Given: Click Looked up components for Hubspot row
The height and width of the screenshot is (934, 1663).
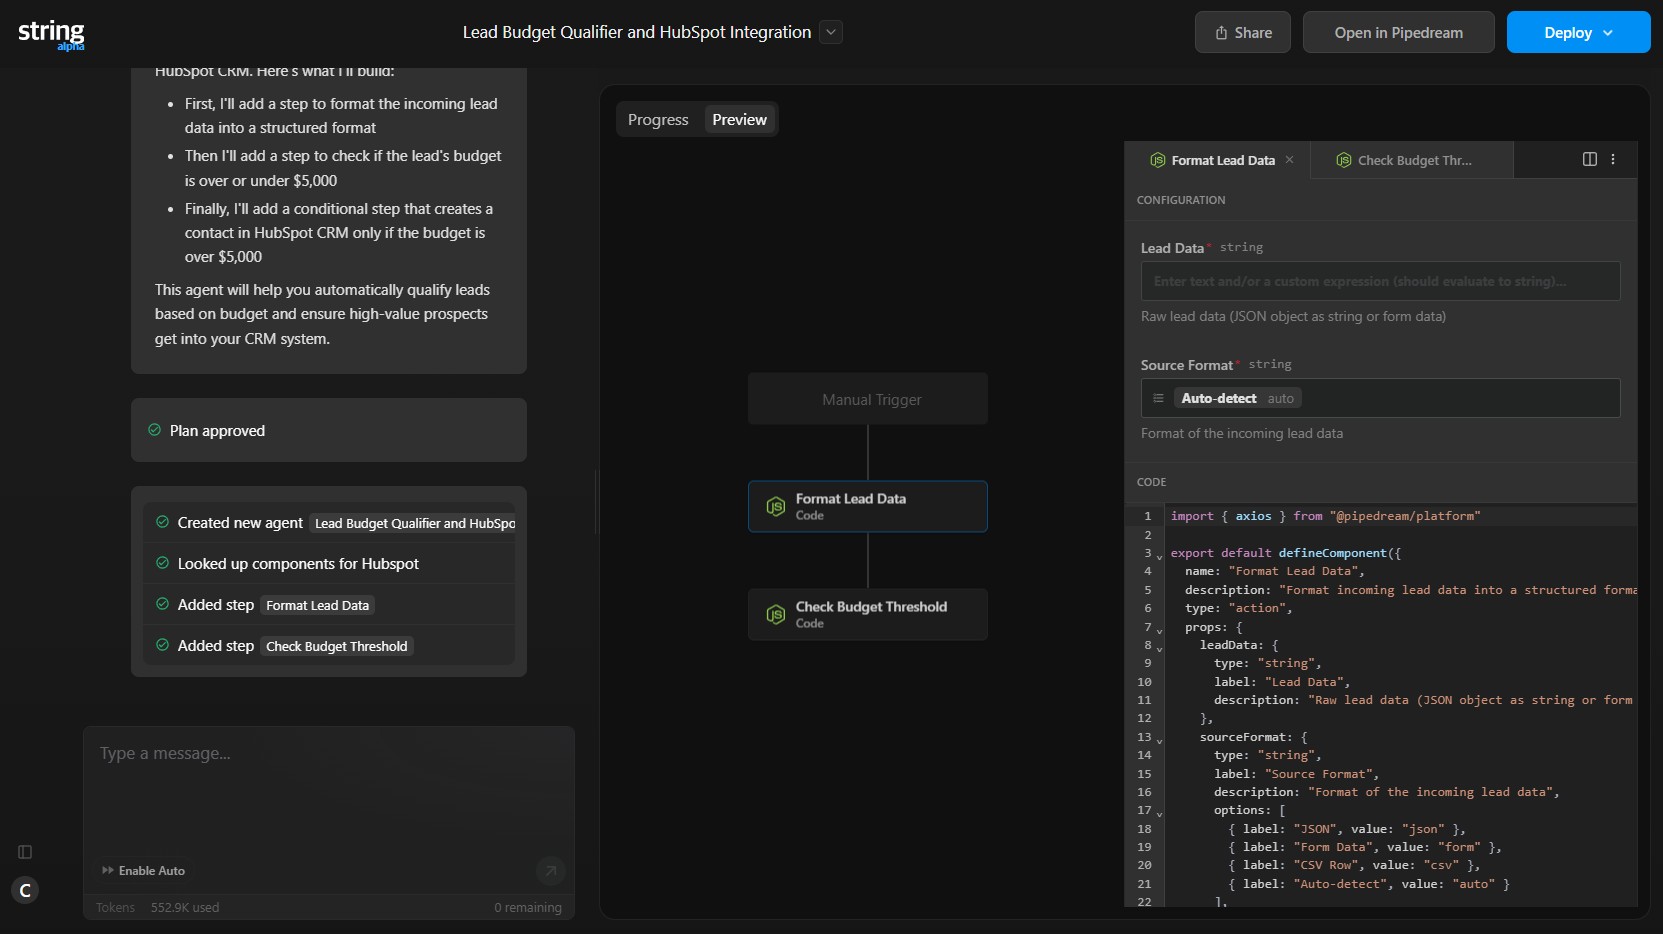Looking at the screenshot, I should (328, 563).
